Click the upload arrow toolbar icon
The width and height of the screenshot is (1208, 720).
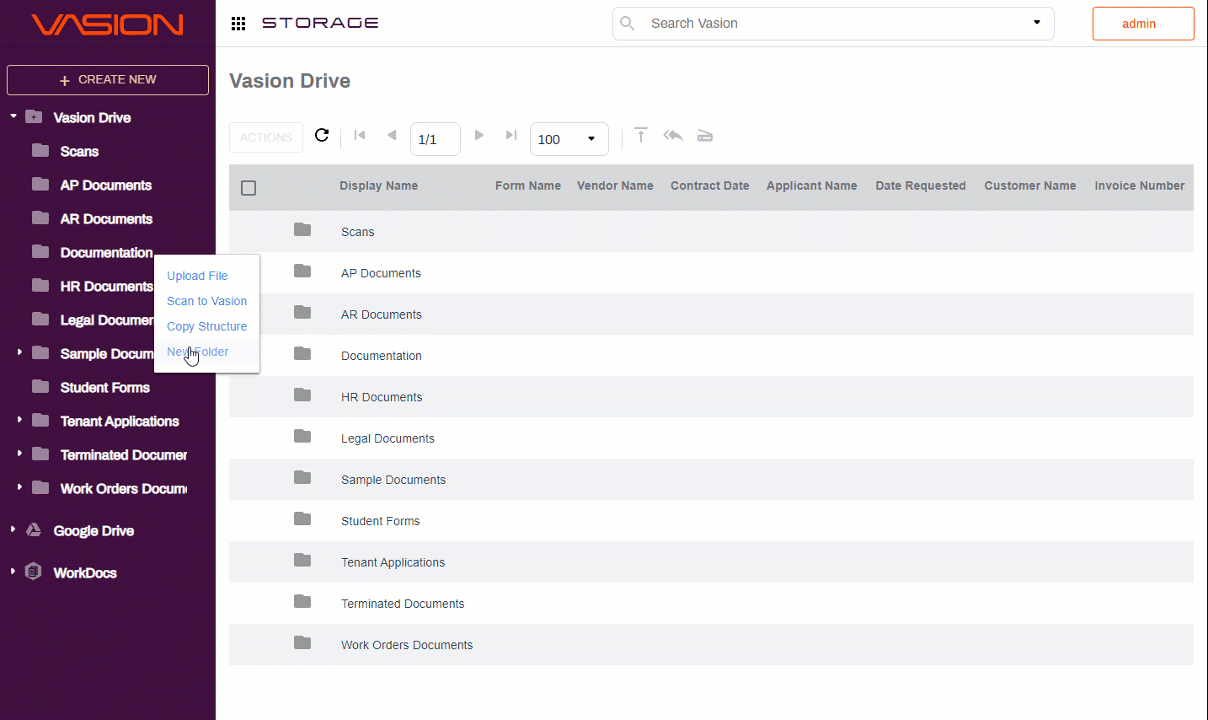pos(641,135)
